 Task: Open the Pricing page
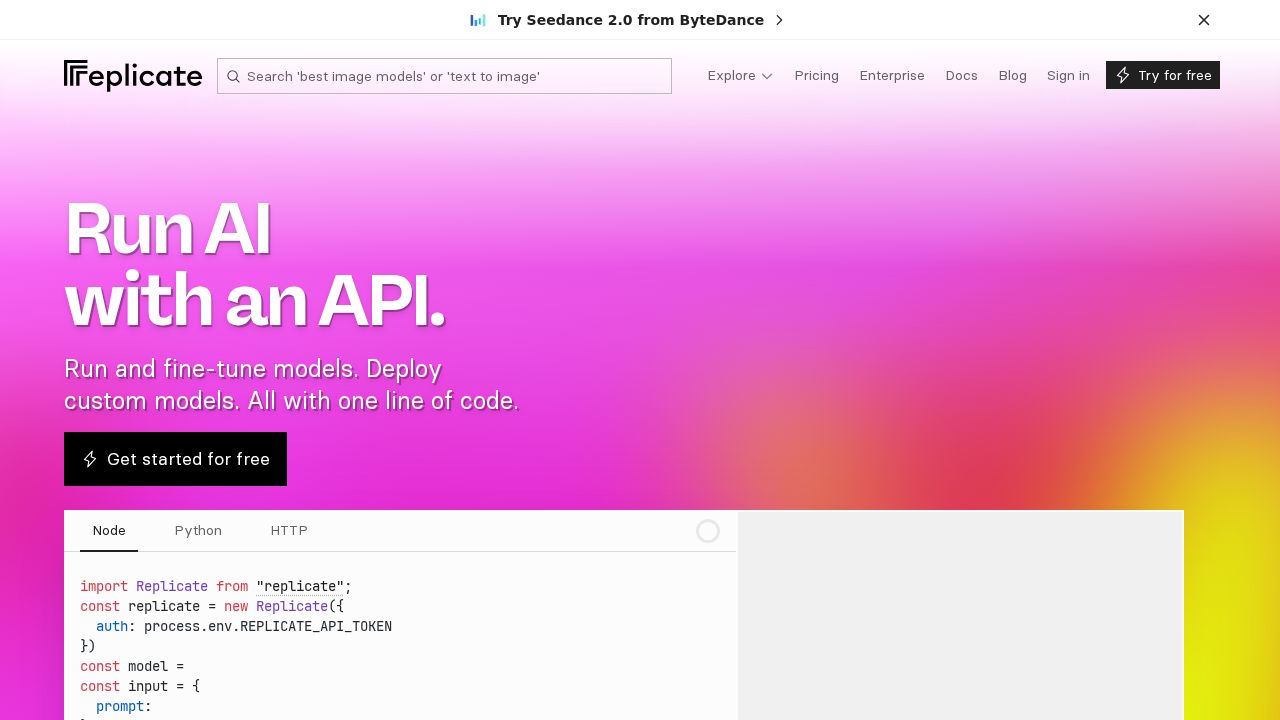817,76
